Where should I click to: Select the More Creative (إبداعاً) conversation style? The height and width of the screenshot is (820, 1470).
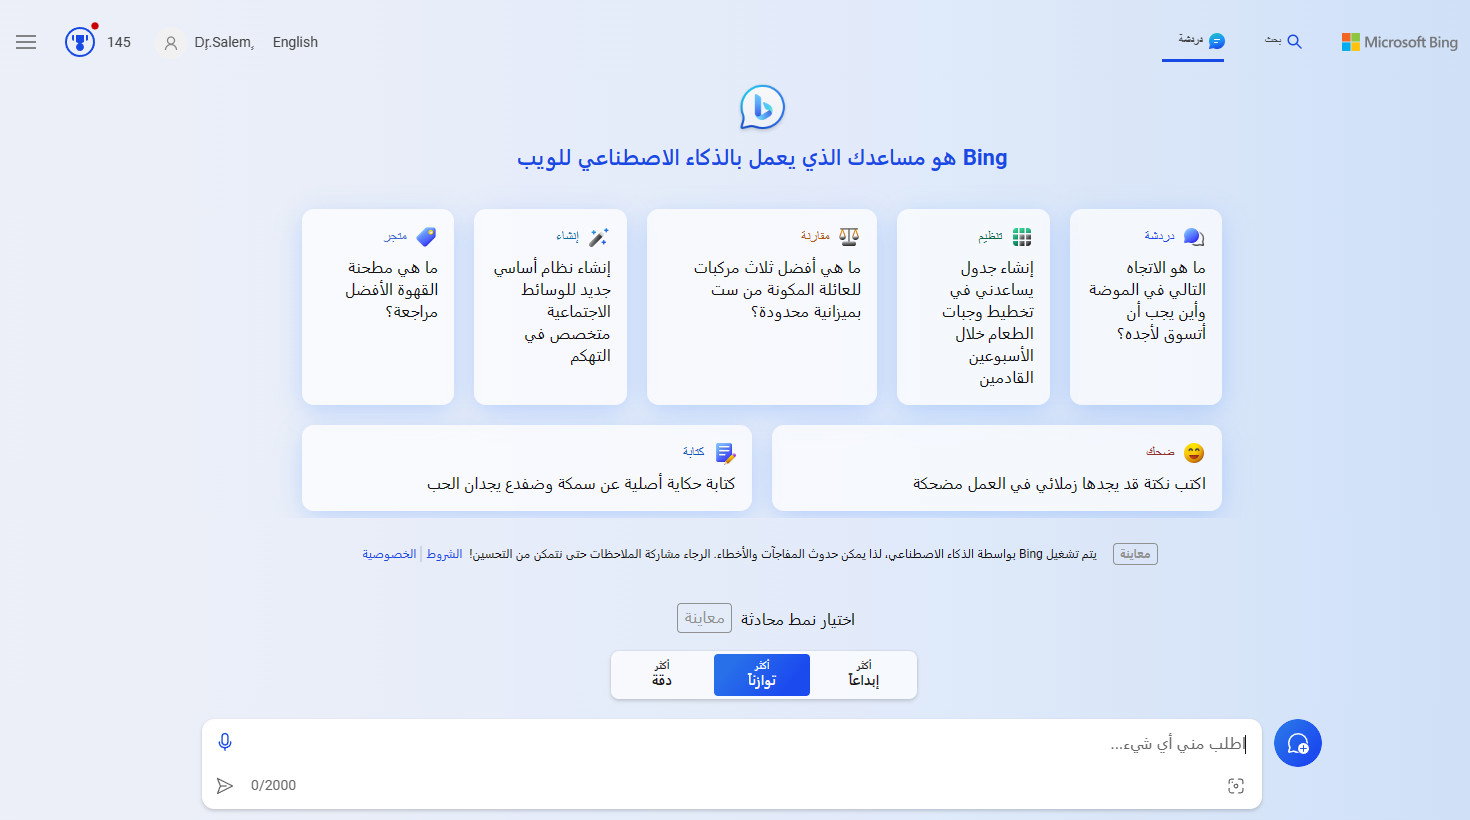pyautogui.click(x=864, y=675)
